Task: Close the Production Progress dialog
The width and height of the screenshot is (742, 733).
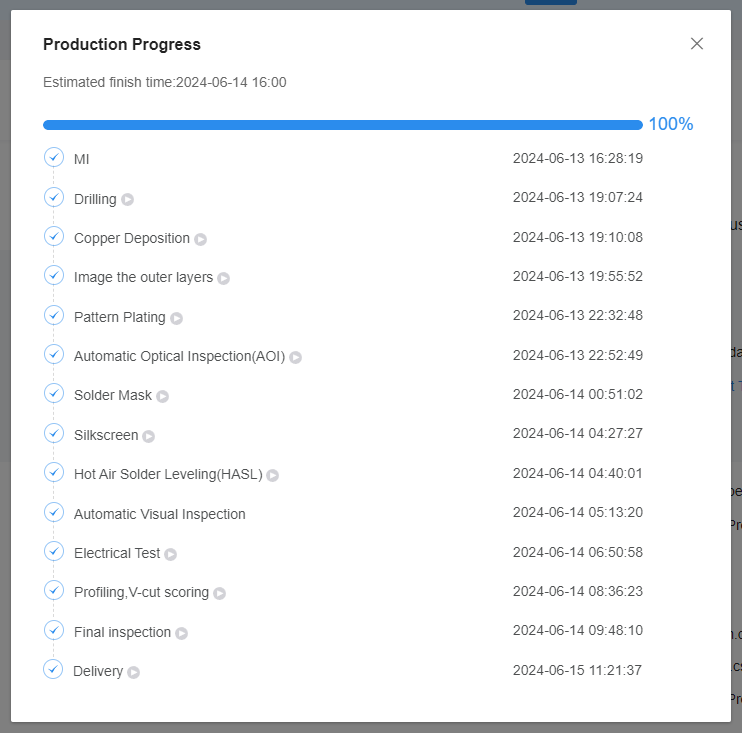Action: (697, 43)
